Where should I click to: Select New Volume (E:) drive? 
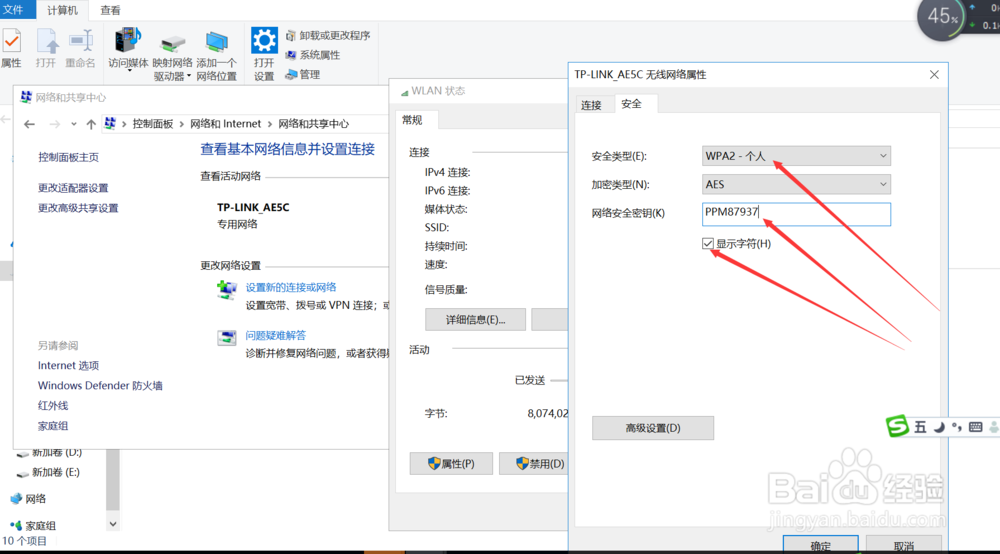(x=48, y=472)
